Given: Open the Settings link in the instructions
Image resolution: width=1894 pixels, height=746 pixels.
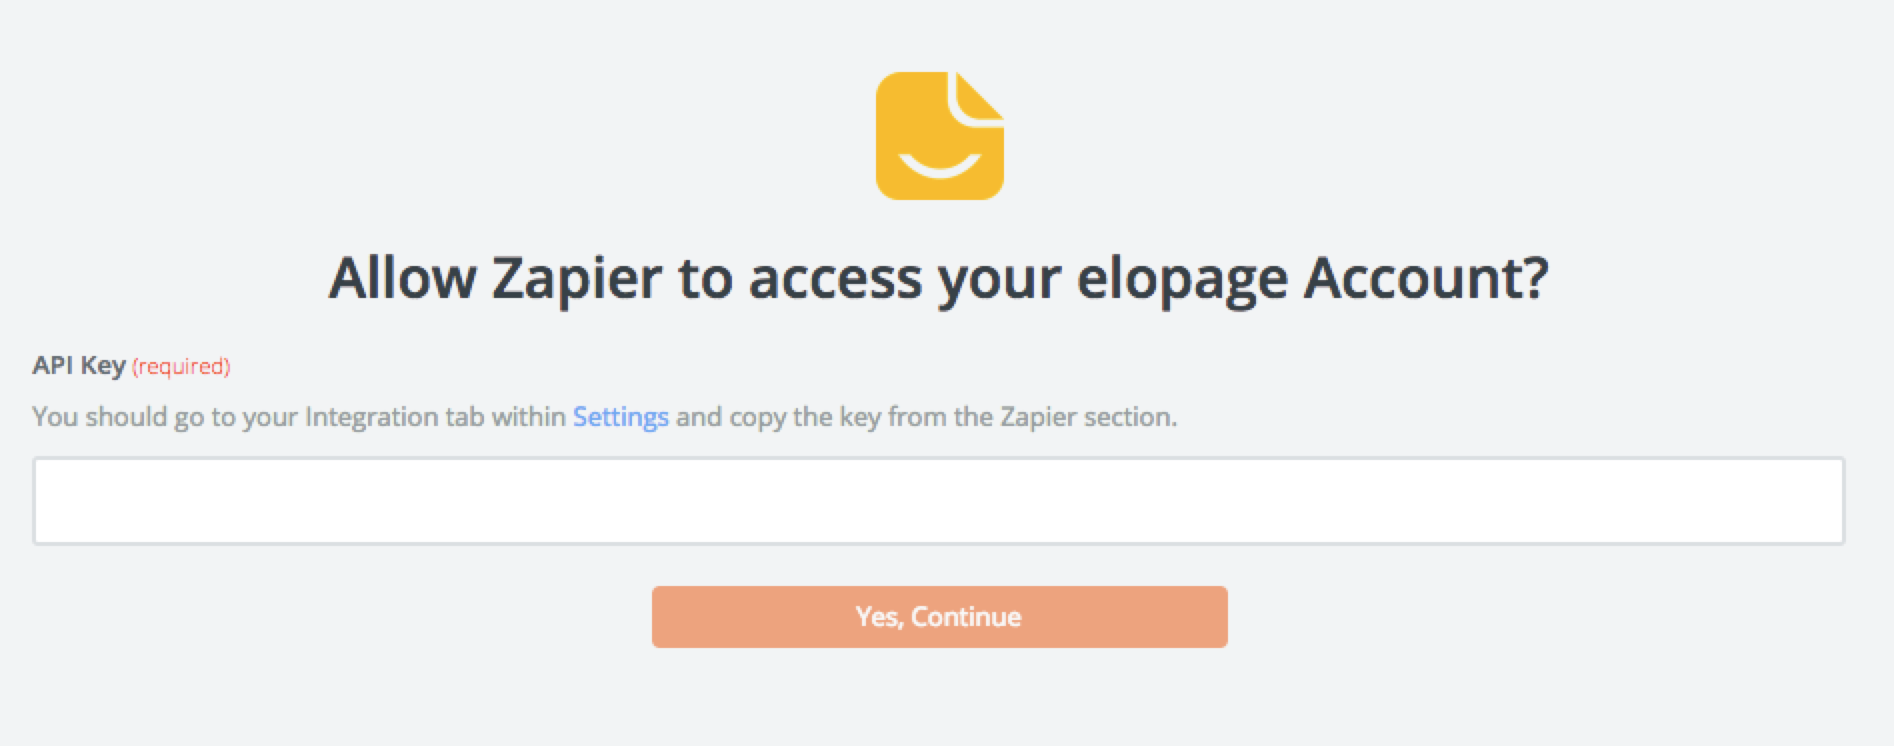Looking at the screenshot, I should (x=620, y=417).
